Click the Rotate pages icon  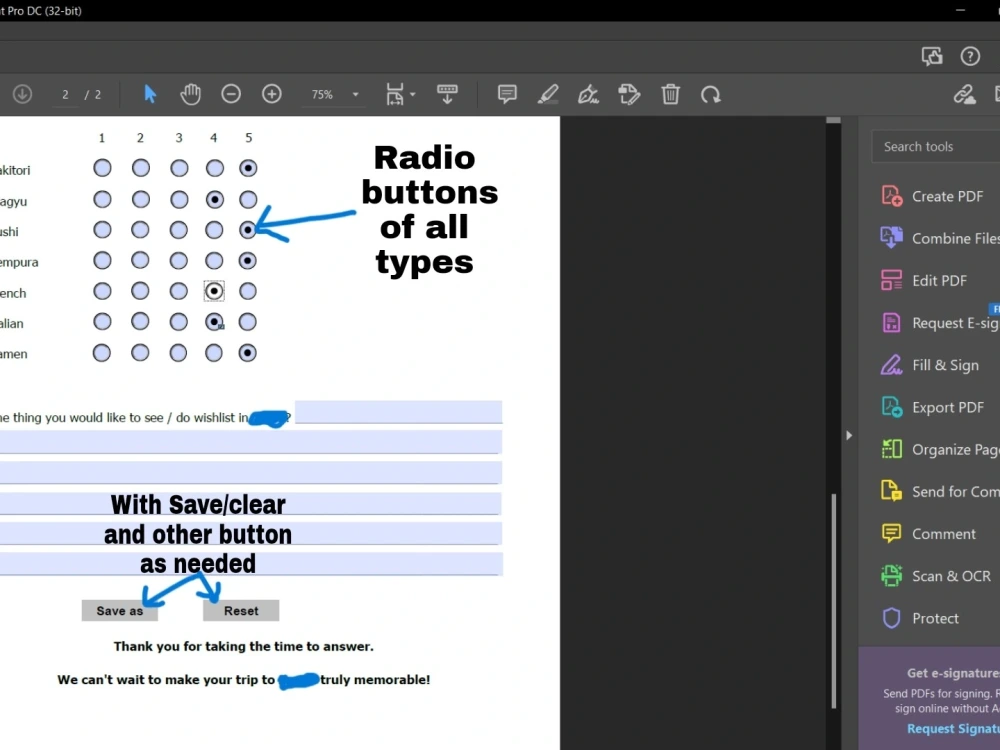[711, 94]
